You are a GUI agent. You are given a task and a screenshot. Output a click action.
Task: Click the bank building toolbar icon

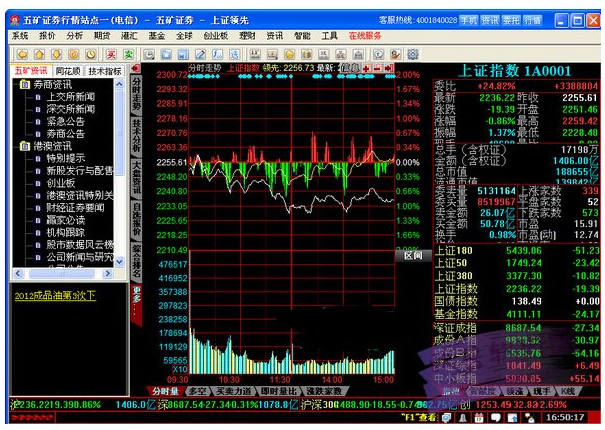click(358, 54)
